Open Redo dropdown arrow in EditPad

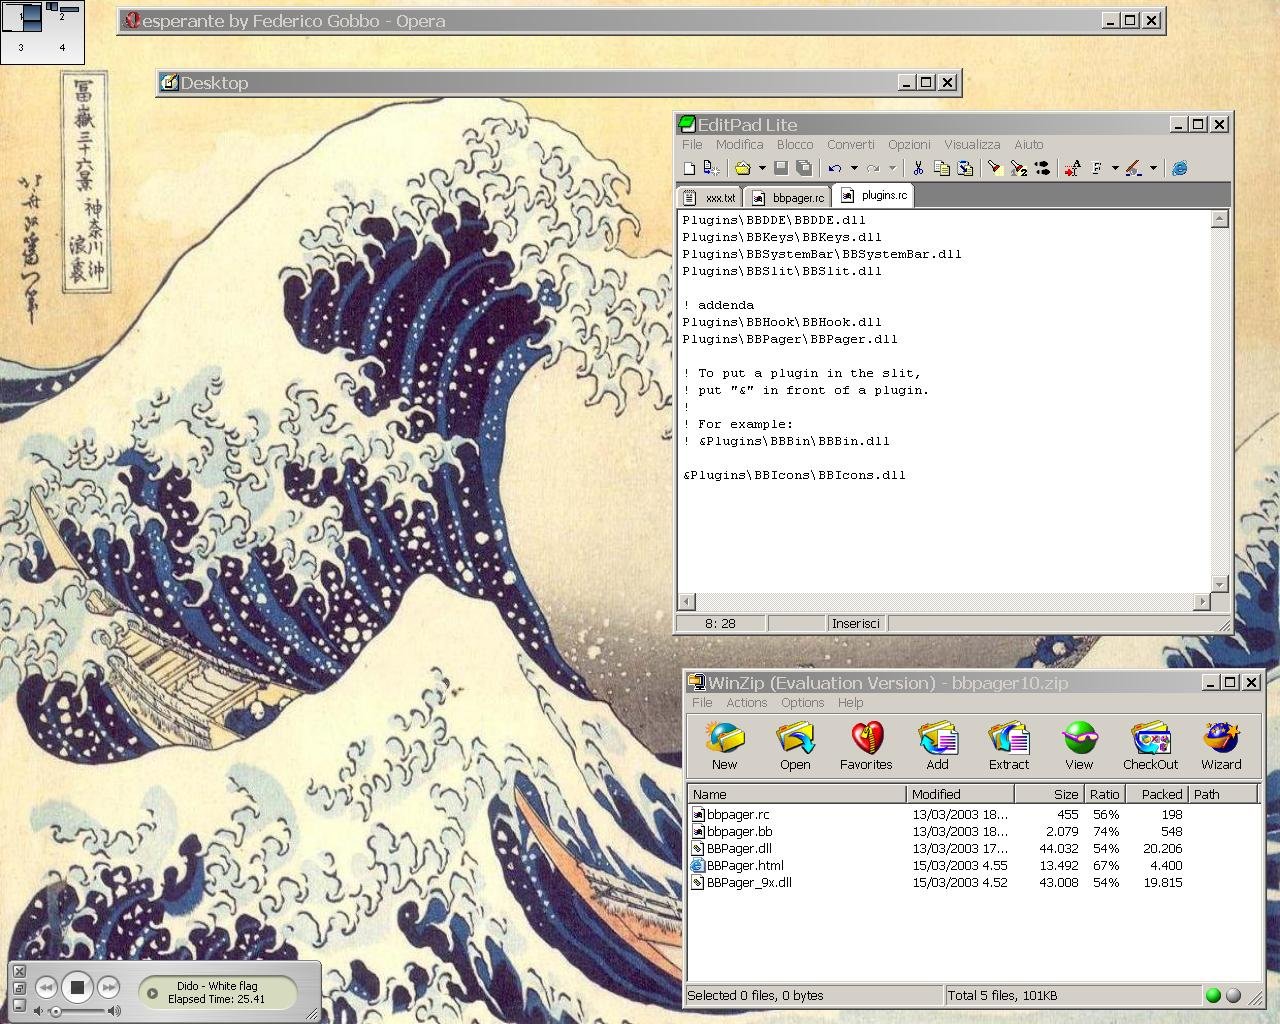892,169
